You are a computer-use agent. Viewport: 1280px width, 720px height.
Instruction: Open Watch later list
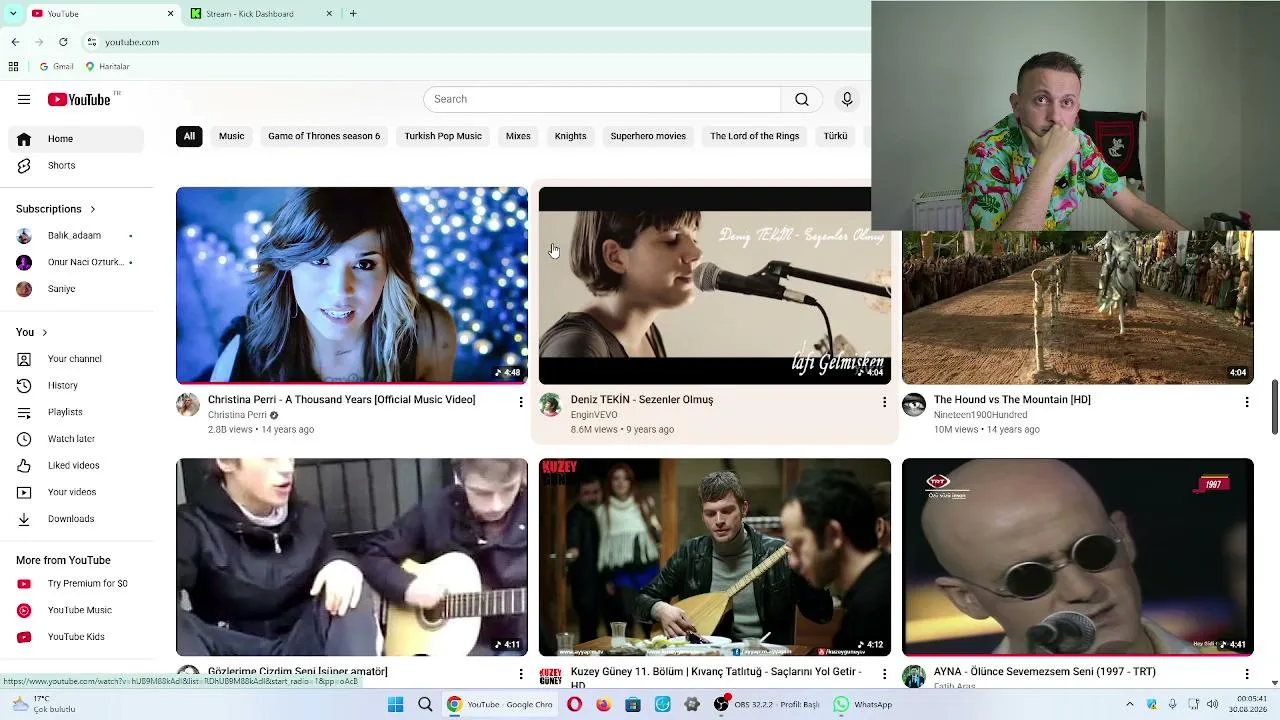click(76, 439)
